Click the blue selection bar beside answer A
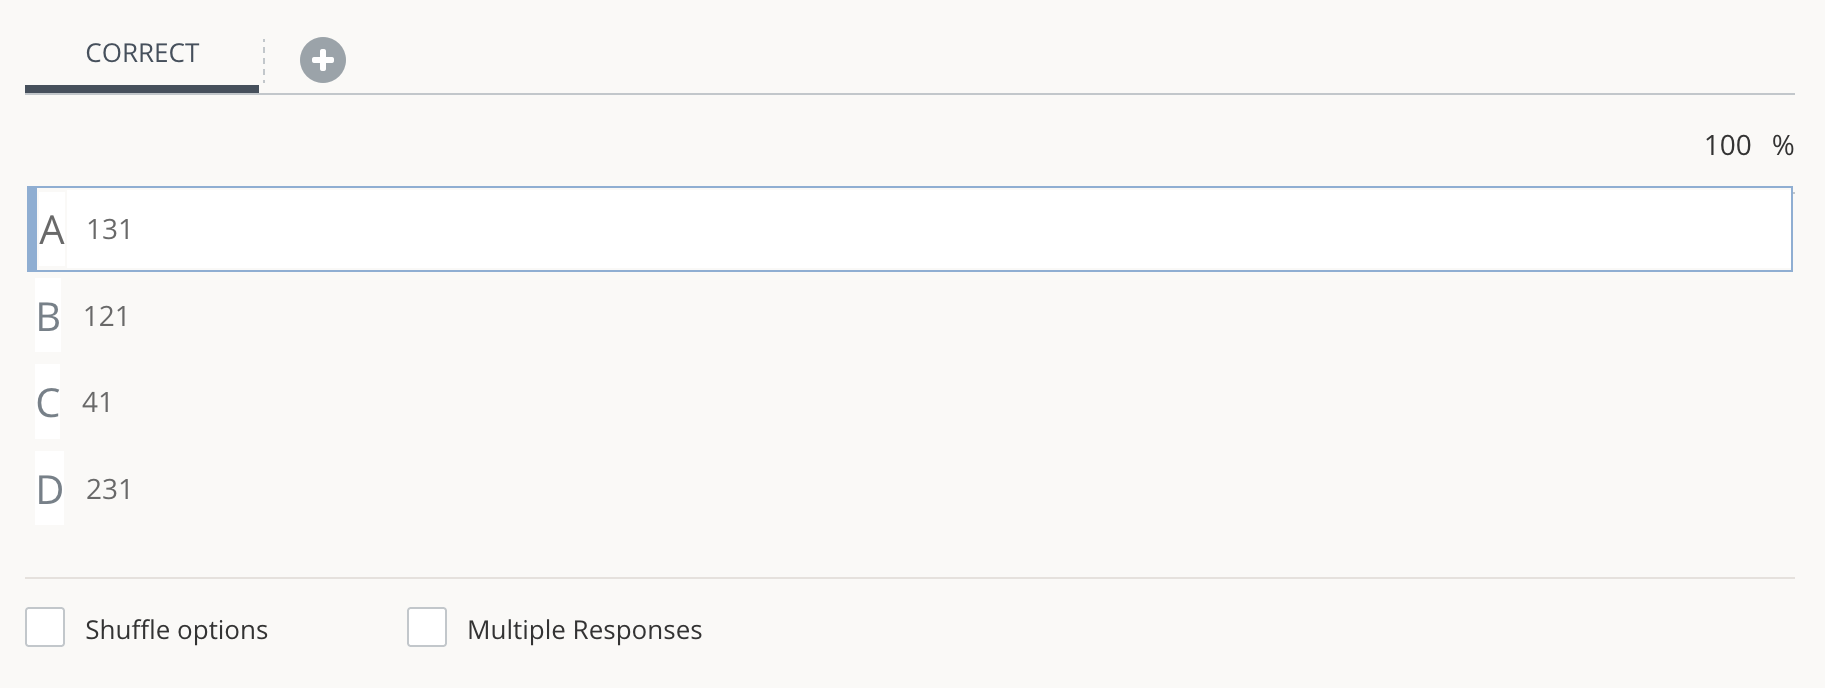 33,229
